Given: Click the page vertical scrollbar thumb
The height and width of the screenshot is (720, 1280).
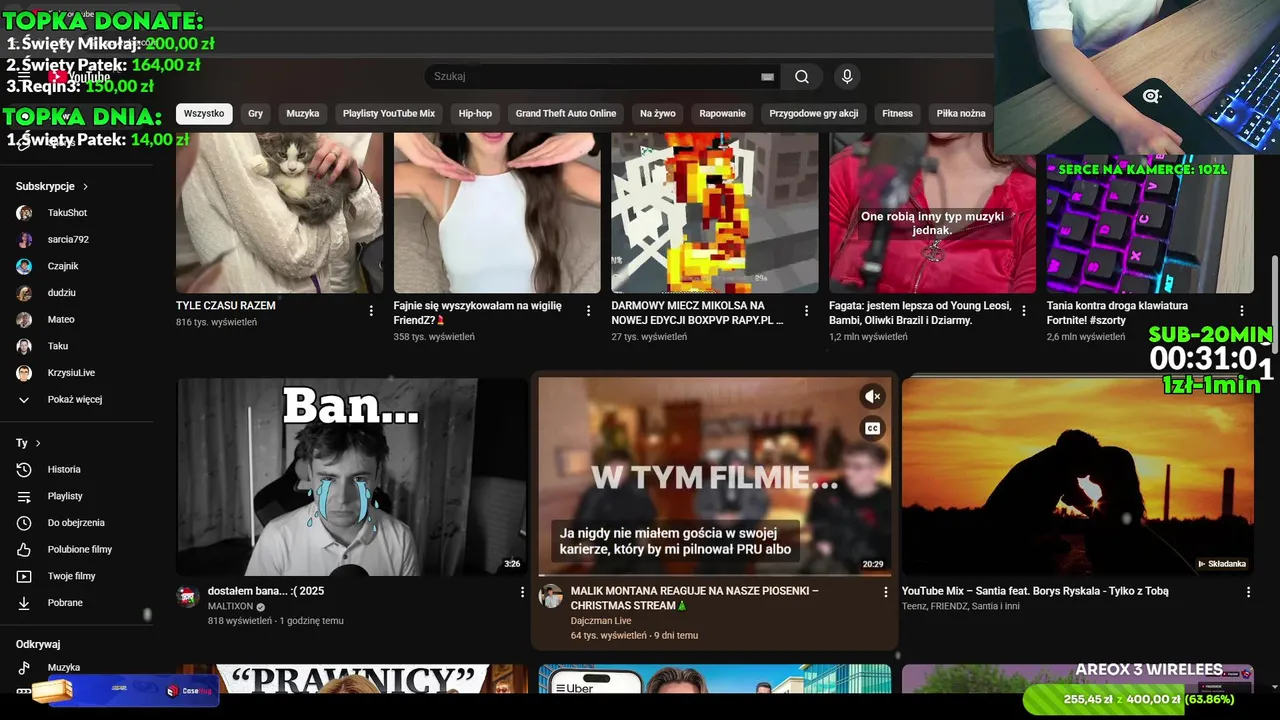Looking at the screenshot, I should coord(1274,305).
